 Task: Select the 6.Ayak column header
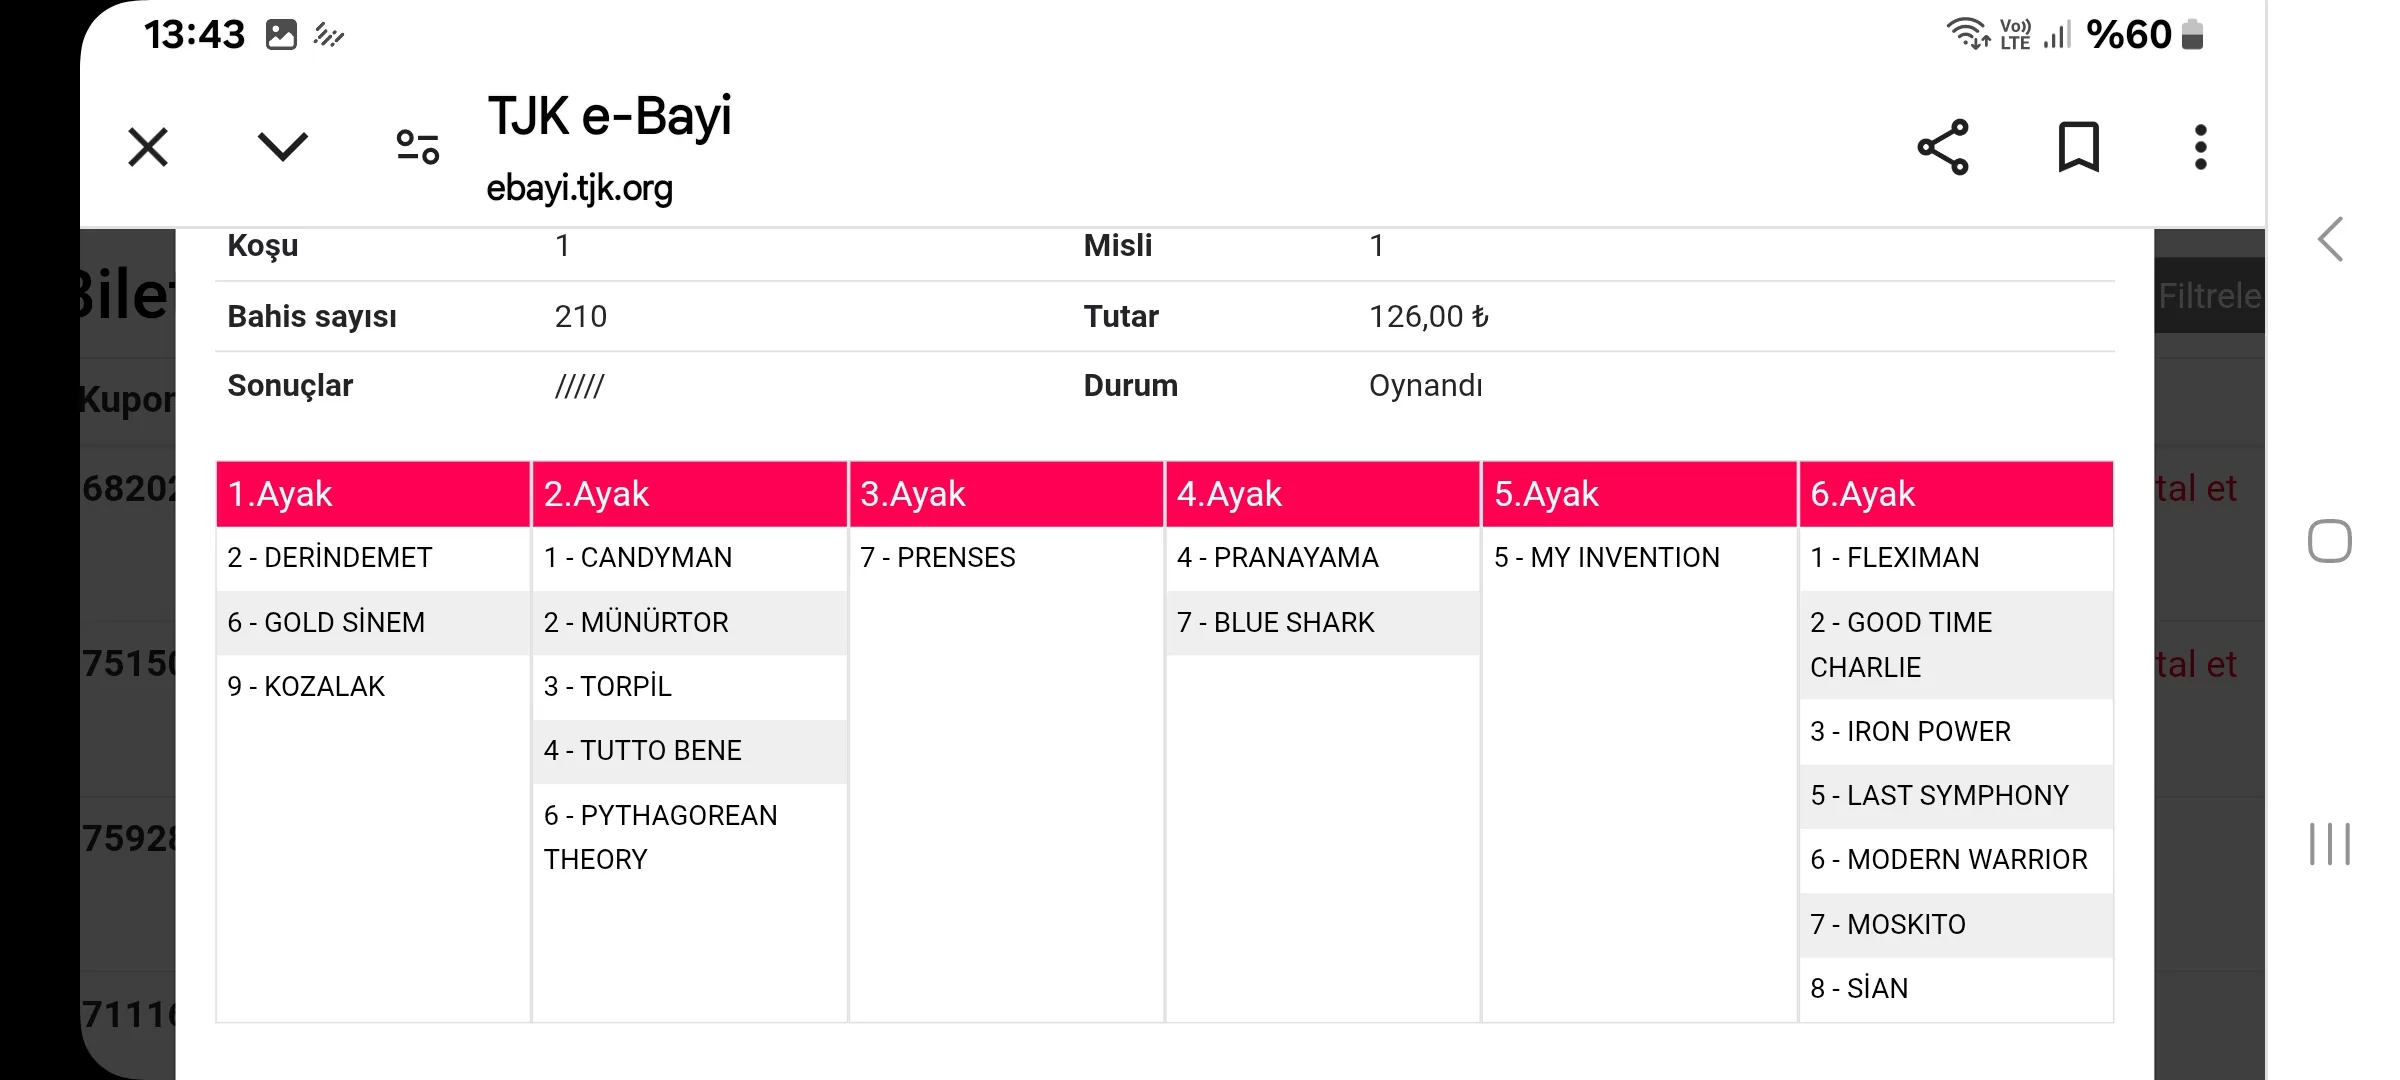point(1955,494)
